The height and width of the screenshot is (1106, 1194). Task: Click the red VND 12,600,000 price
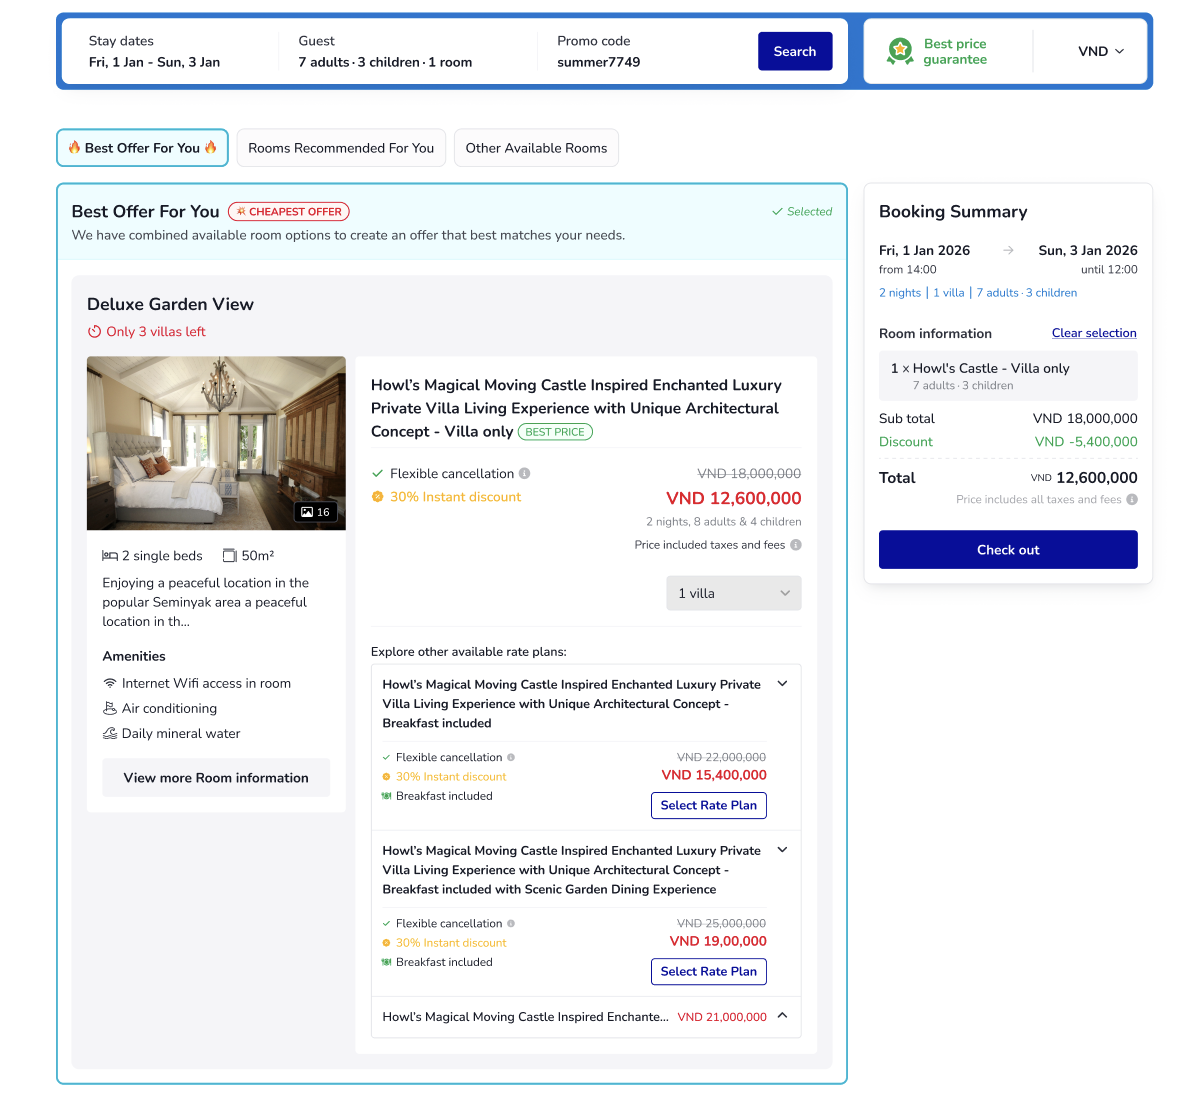pos(733,498)
